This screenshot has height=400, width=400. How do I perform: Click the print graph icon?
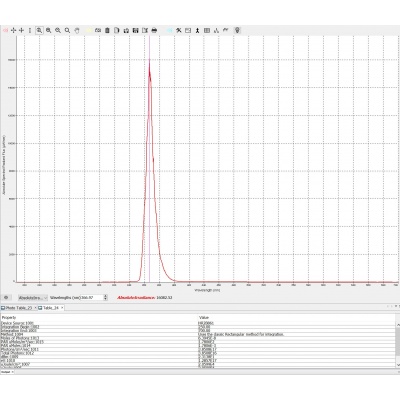coord(154,30)
